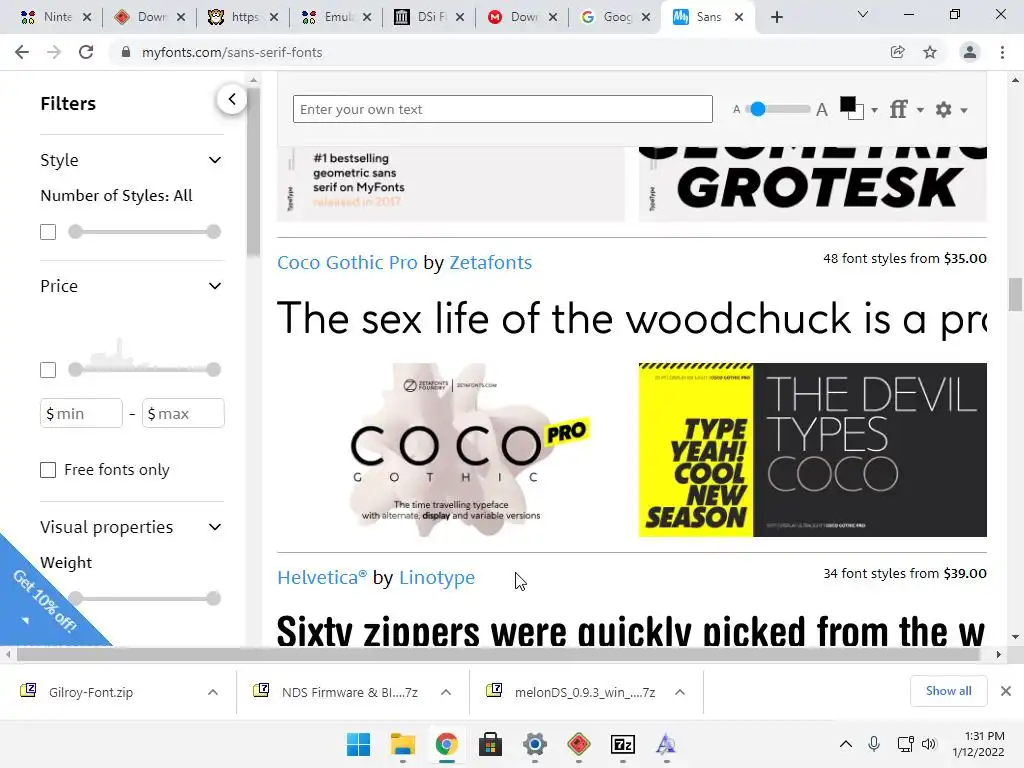The image size is (1024, 768).
Task: Click the $ max price field
Action: [x=183, y=413]
